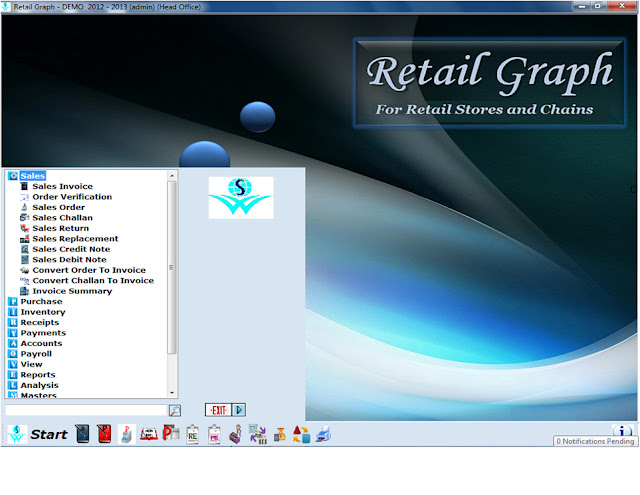Open Sales Challan entry
The image size is (640, 495).
pyautogui.click(x=62, y=218)
